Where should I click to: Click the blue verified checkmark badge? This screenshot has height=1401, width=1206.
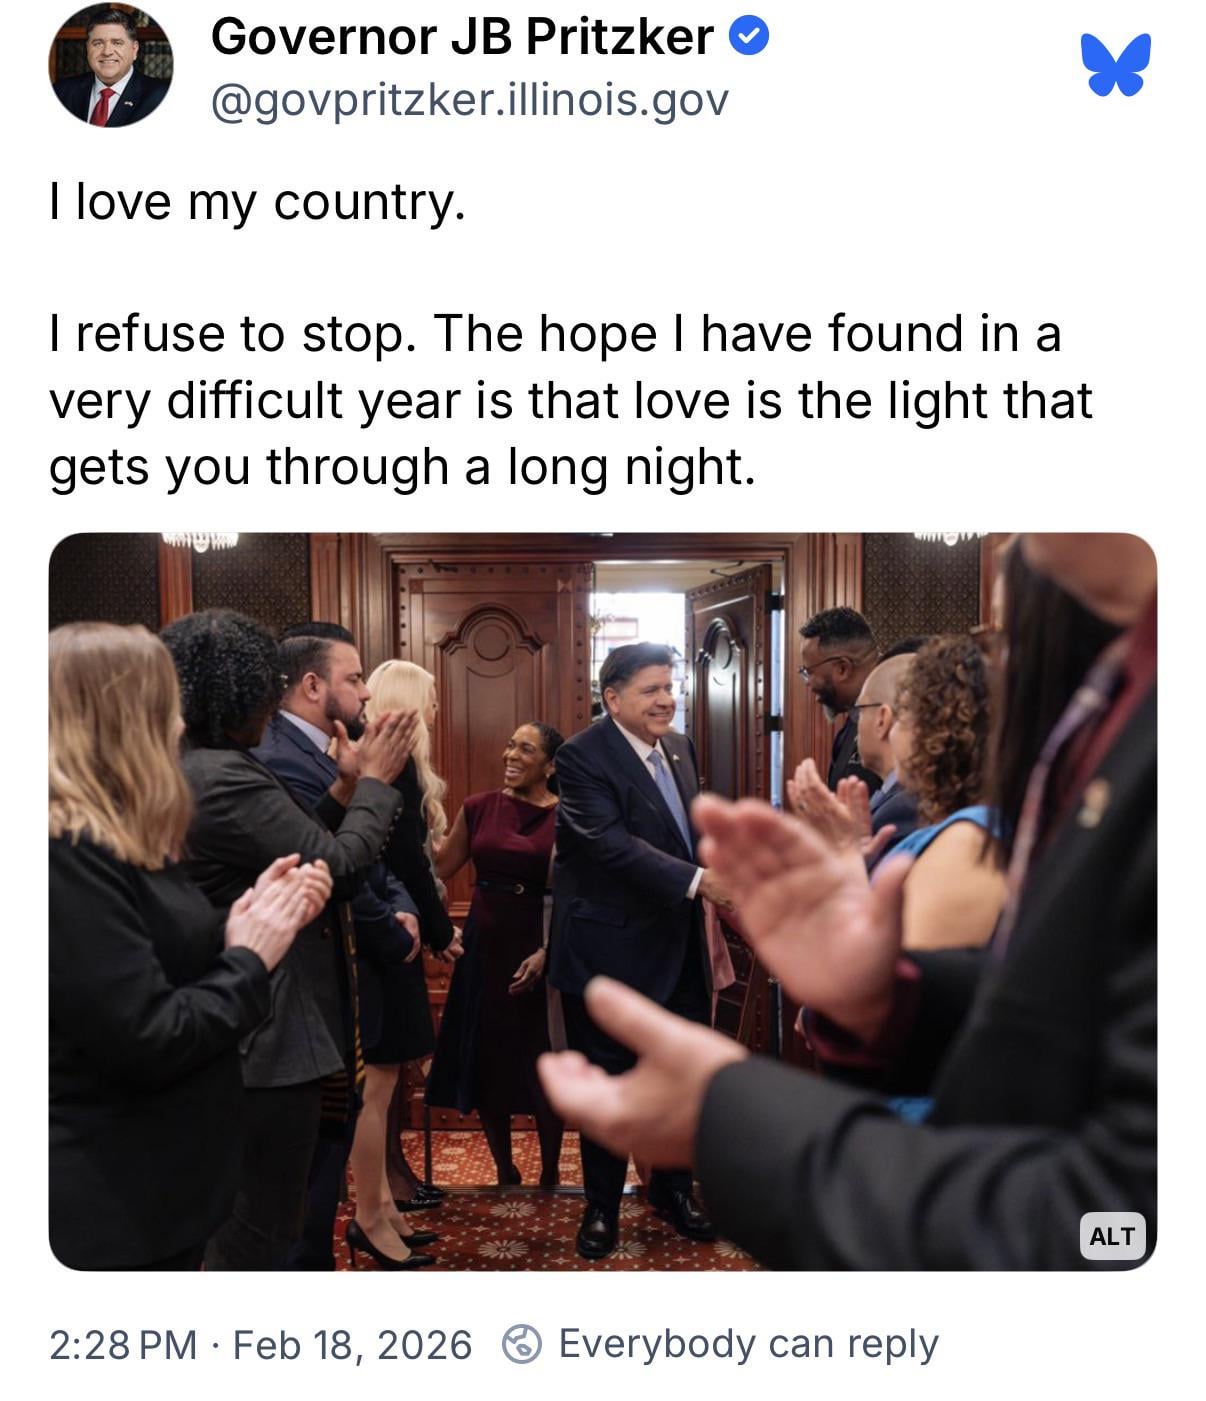click(749, 37)
